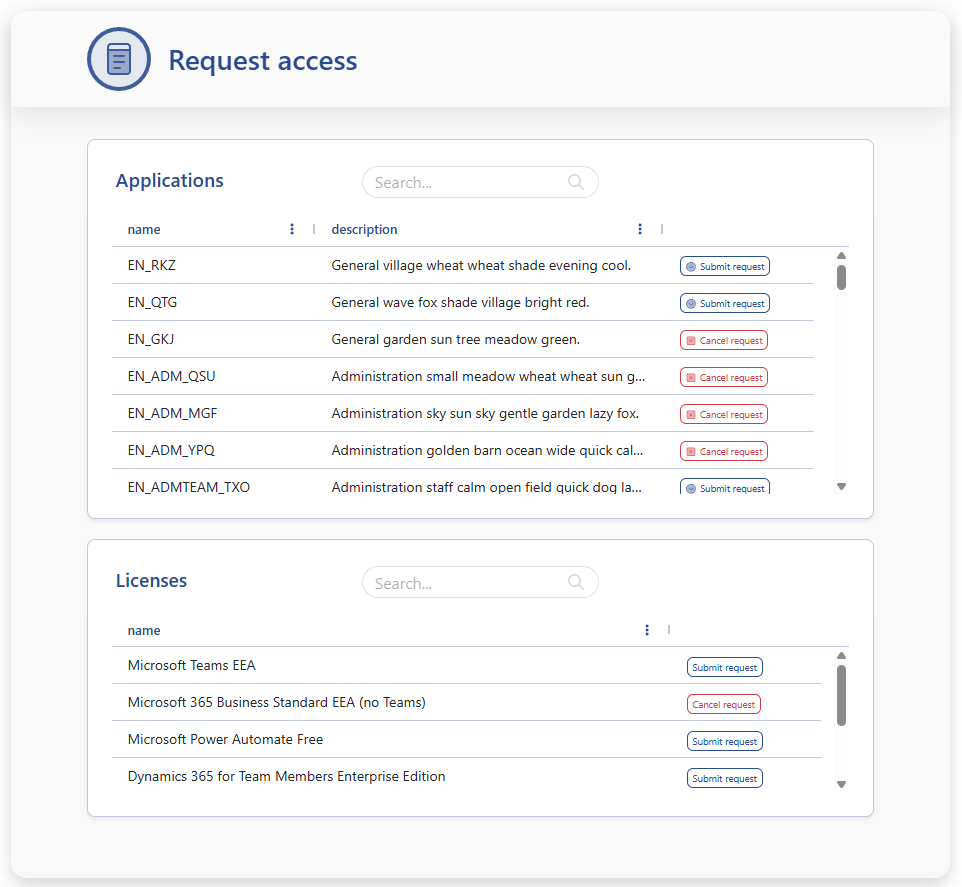Viewport: 962px width, 887px height.
Task: Click the Microsoft Teams EEA license name
Action: (191, 665)
